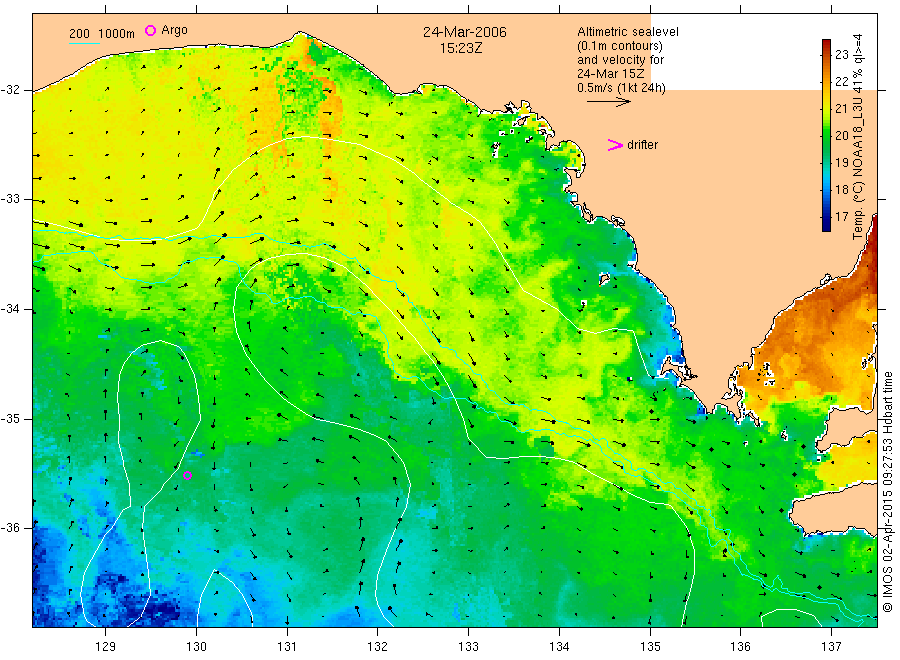
Task: Click the color bar value 20
Action: (841, 135)
